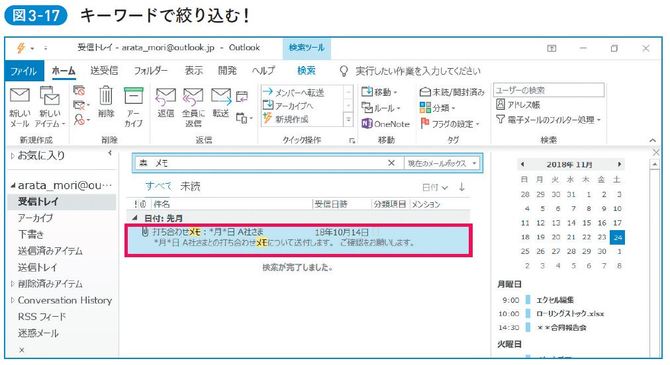This screenshot has height=365, width=670.
Task: Switch to the ヘルプ tab
Action: click(x=264, y=71)
